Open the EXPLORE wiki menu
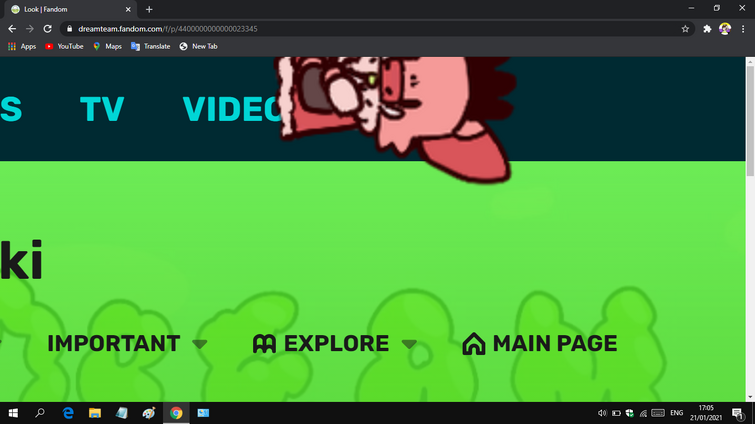Screen dimensions: 755x424 (336, 344)
